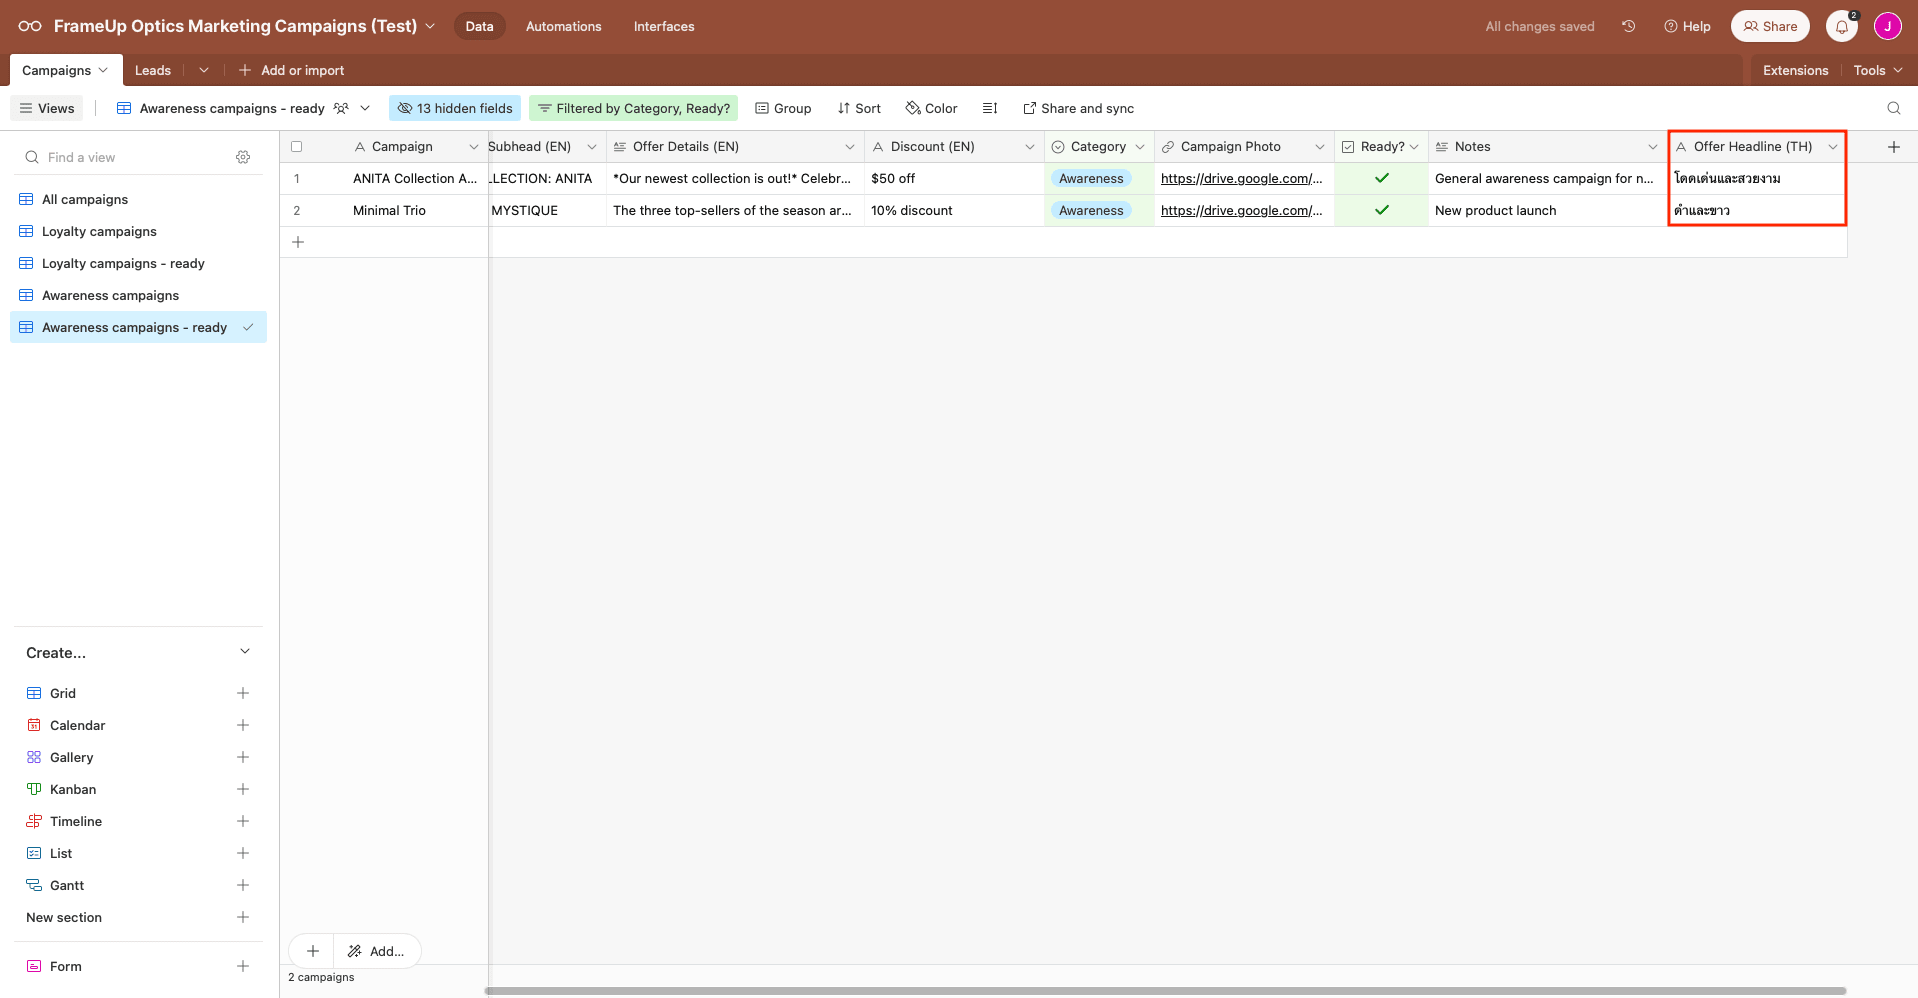Open the Campaign Photo link for Minimal Trio
This screenshot has width=1918, height=998.
[x=1241, y=210]
